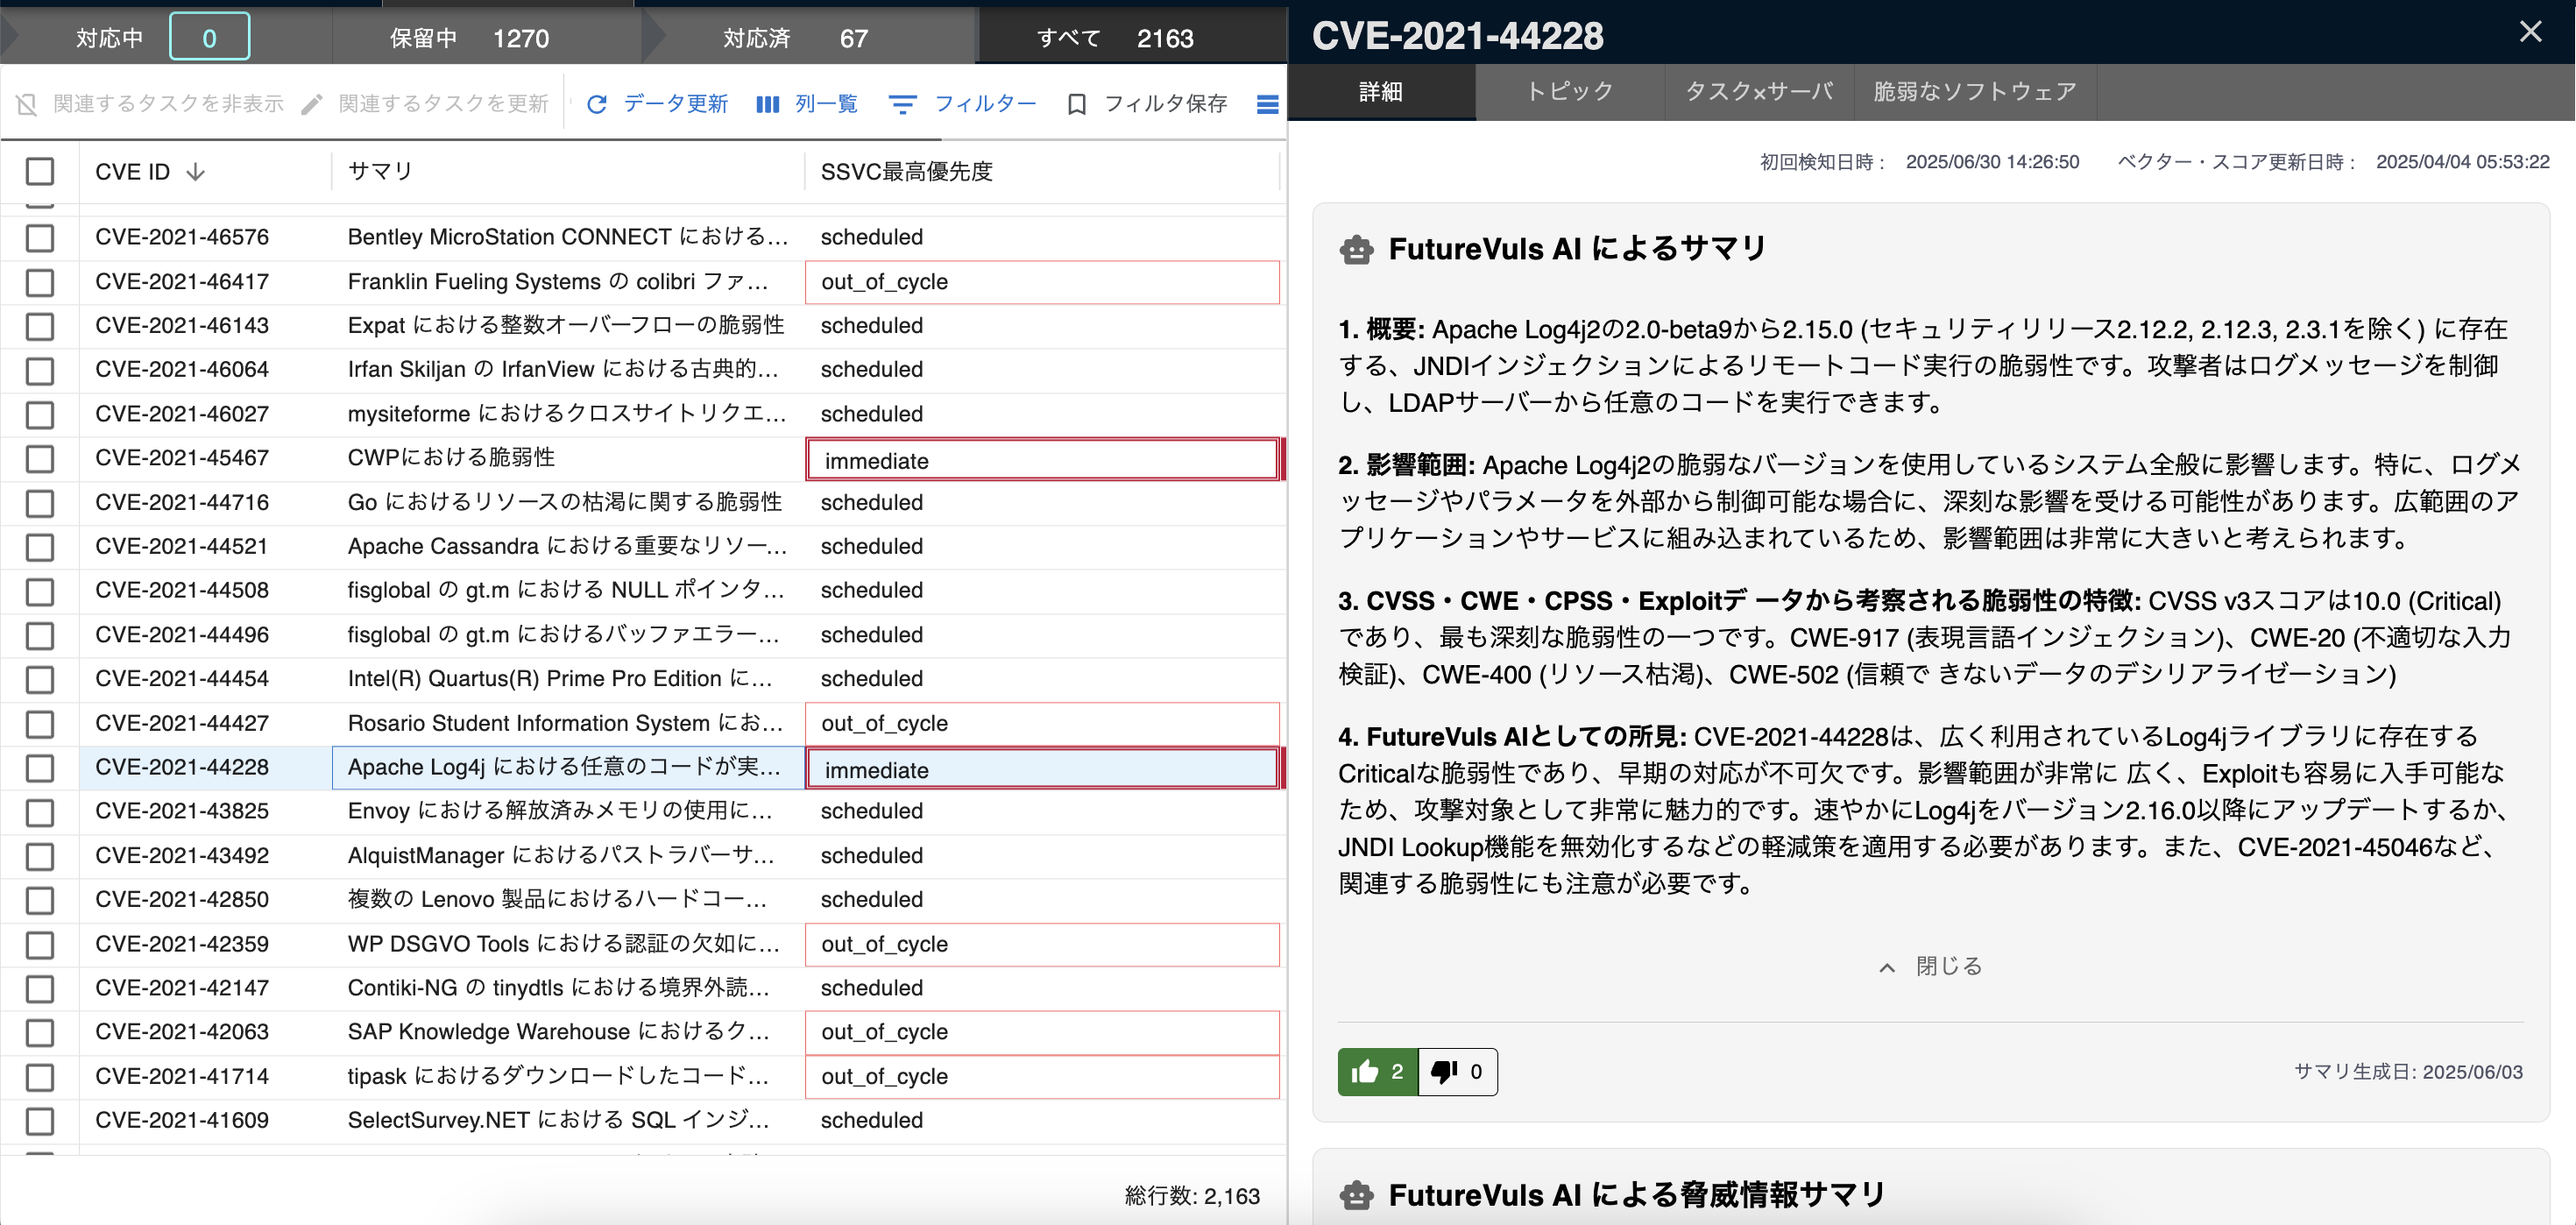Click the thumbs up feedback button
The height and width of the screenshot is (1225, 2576).
click(1377, 1072)
